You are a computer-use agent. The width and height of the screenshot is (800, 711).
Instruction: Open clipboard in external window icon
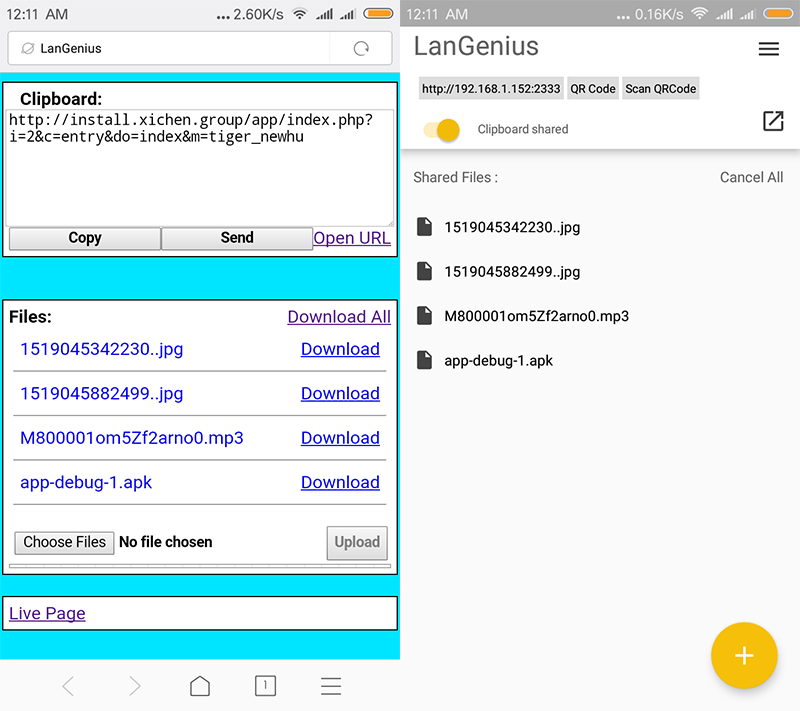pos(773,121)
